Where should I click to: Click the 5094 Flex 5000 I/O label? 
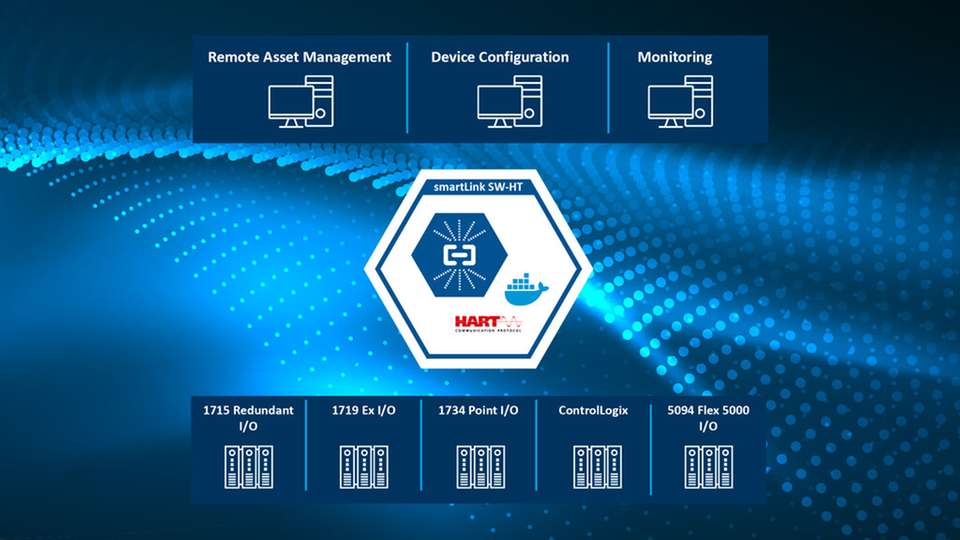708,418
